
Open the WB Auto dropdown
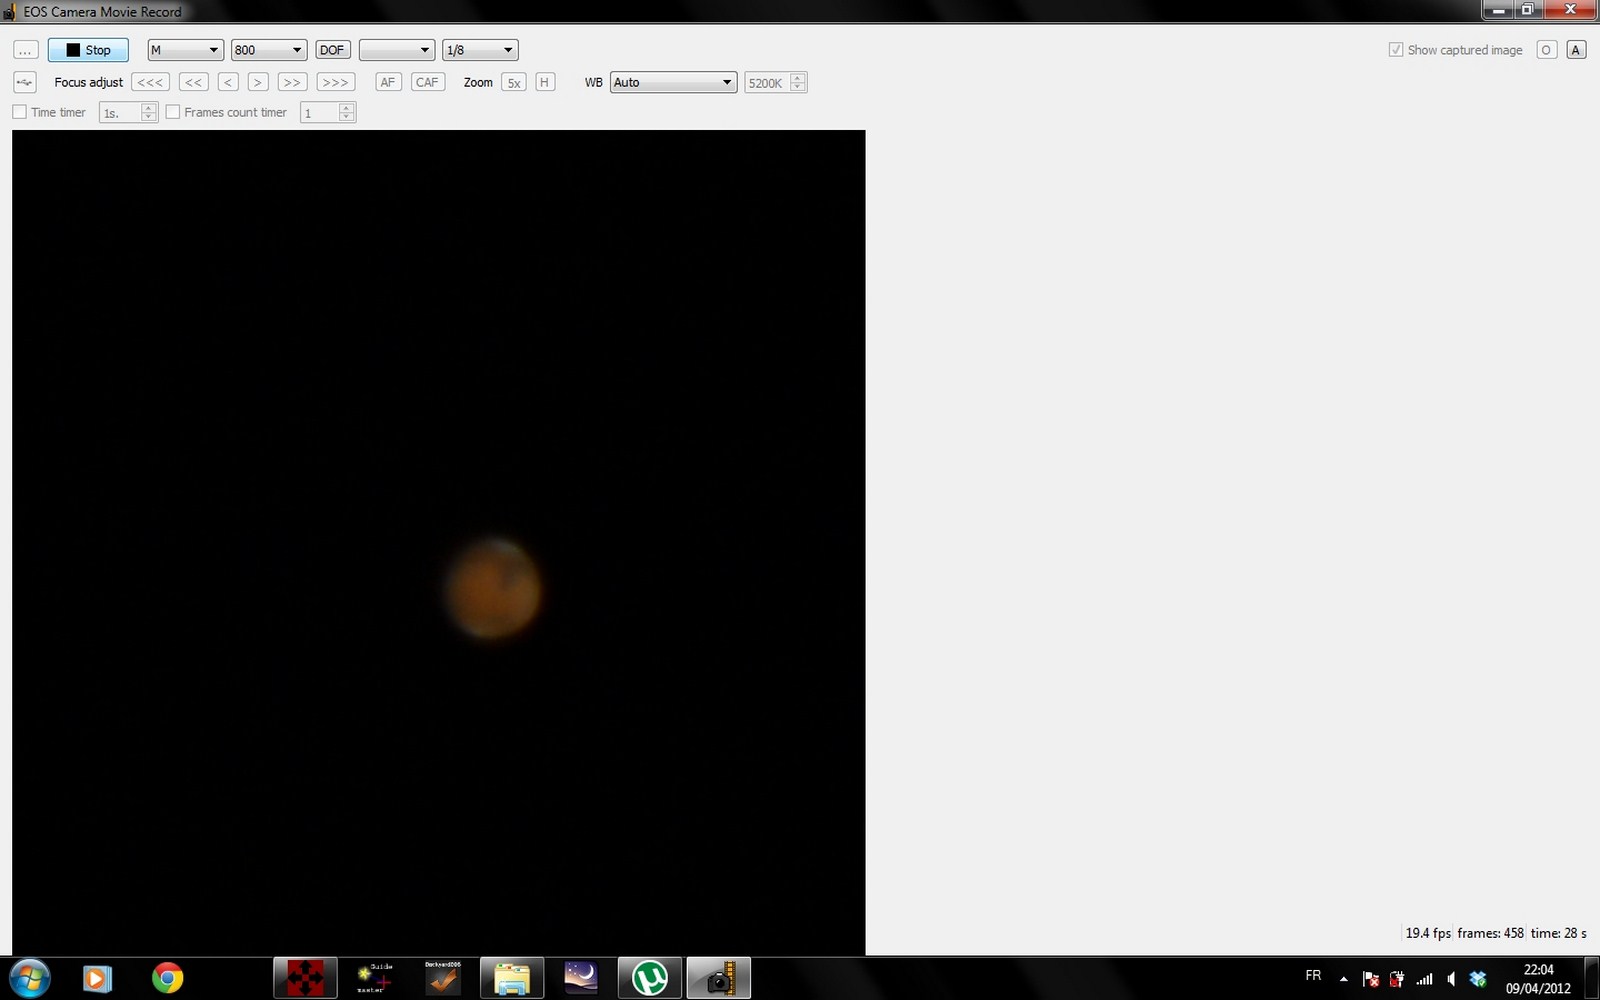point(673,82)
